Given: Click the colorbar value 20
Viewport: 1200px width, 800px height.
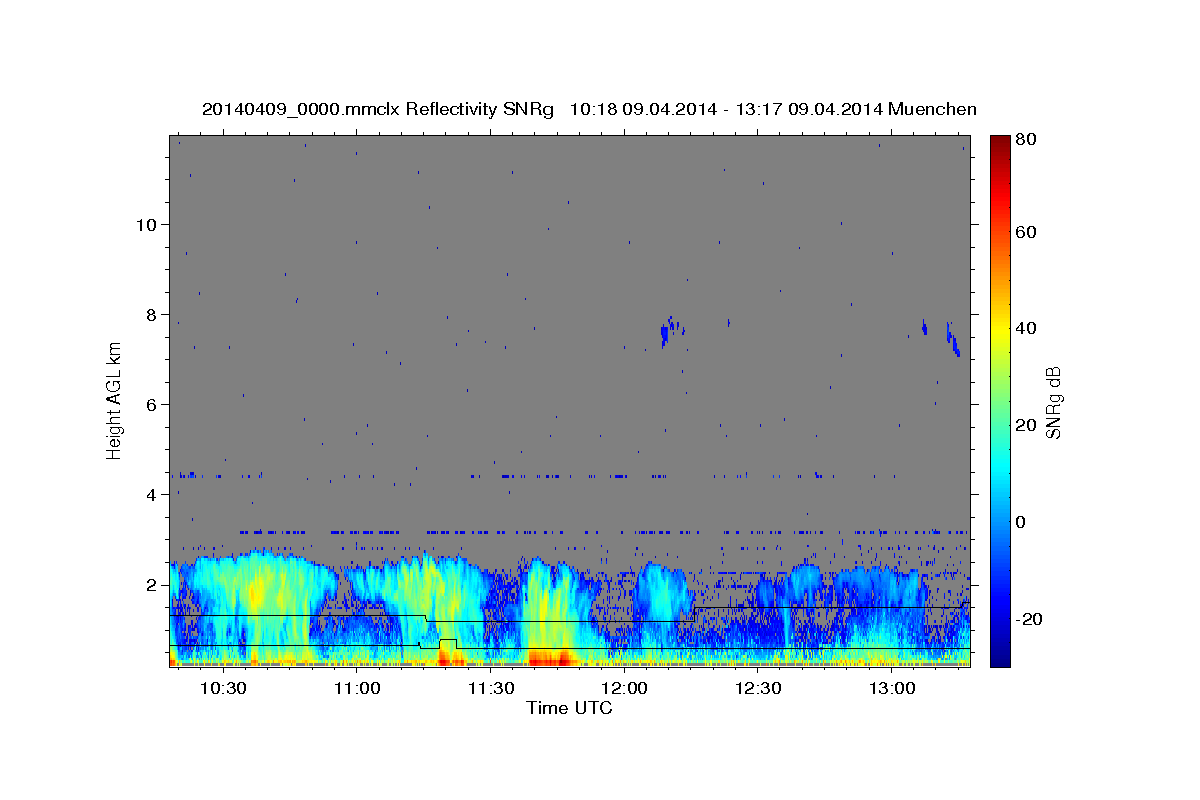Looking at the screenshot, I should pos(1025,425).
